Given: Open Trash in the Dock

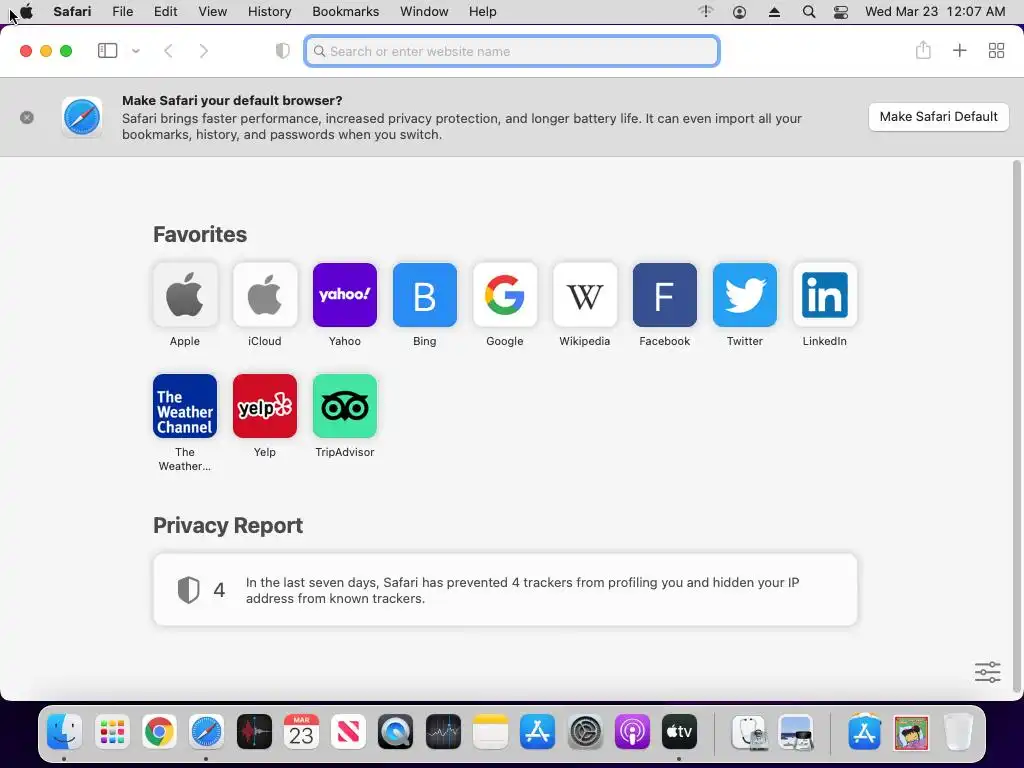Looking at the screenshot, I should tap(958, 731).
